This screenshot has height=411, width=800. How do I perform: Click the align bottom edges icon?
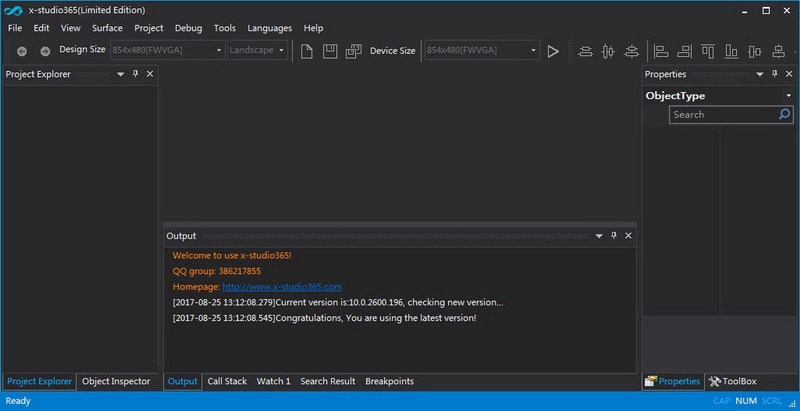(731, 51)
